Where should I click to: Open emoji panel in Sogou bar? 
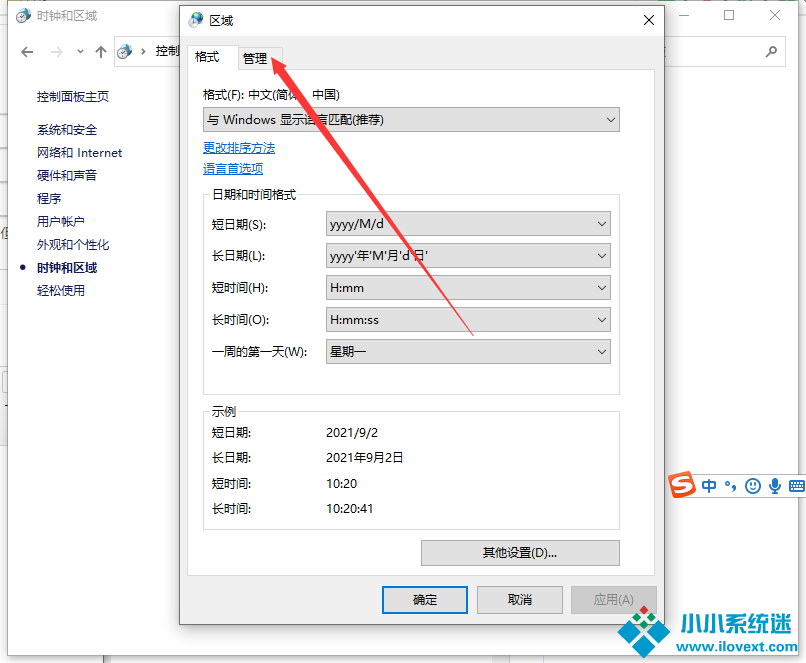(753, 486)
